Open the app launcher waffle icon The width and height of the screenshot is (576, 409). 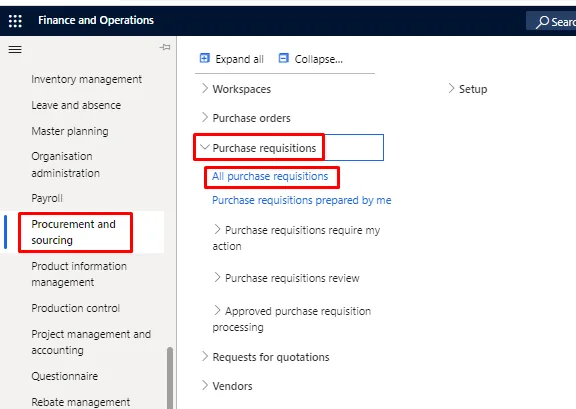pyautogui.click(x=15, y=21)
